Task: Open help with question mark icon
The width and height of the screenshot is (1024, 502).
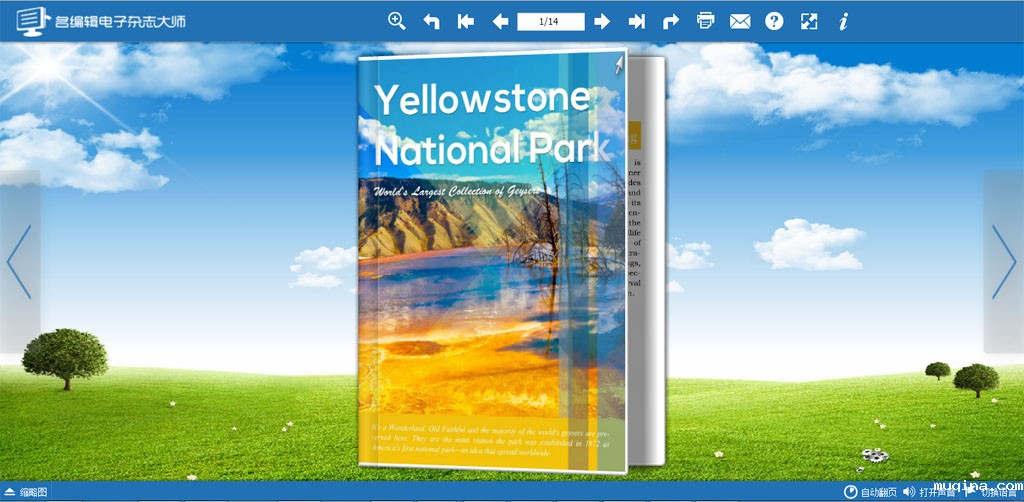Action: pos(774,21)
